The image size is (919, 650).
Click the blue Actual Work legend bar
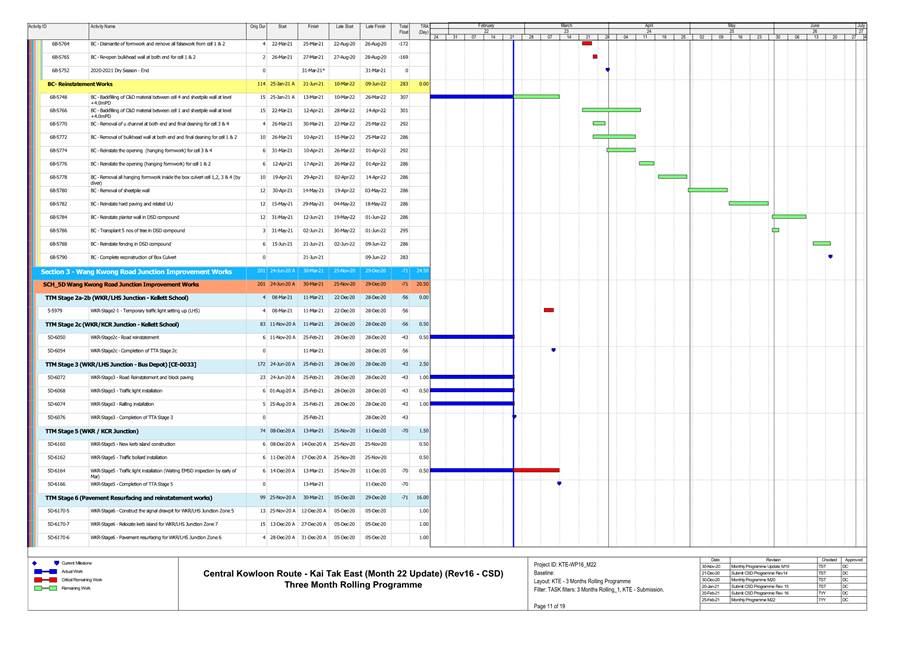point(45,572)
